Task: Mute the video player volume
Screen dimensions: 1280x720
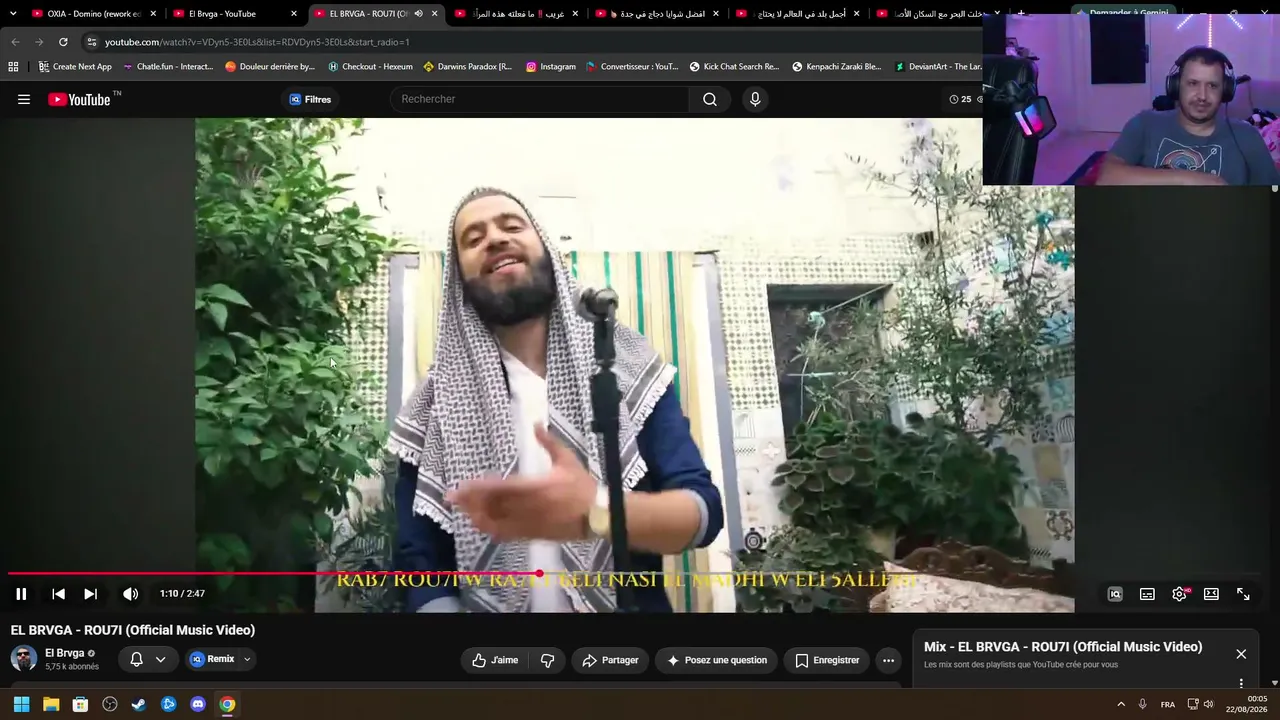Action: point(130,594)
